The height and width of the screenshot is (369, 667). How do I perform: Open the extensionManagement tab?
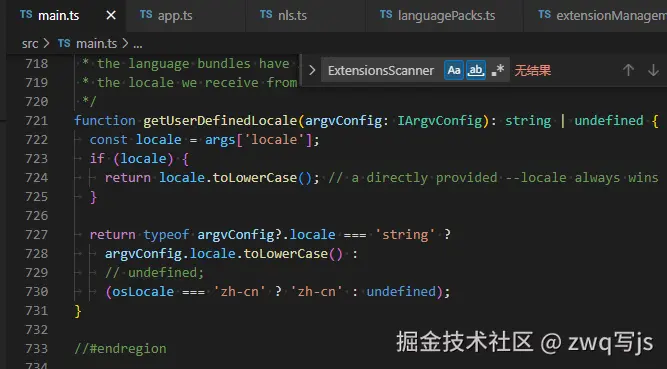(x=596, y=16)
